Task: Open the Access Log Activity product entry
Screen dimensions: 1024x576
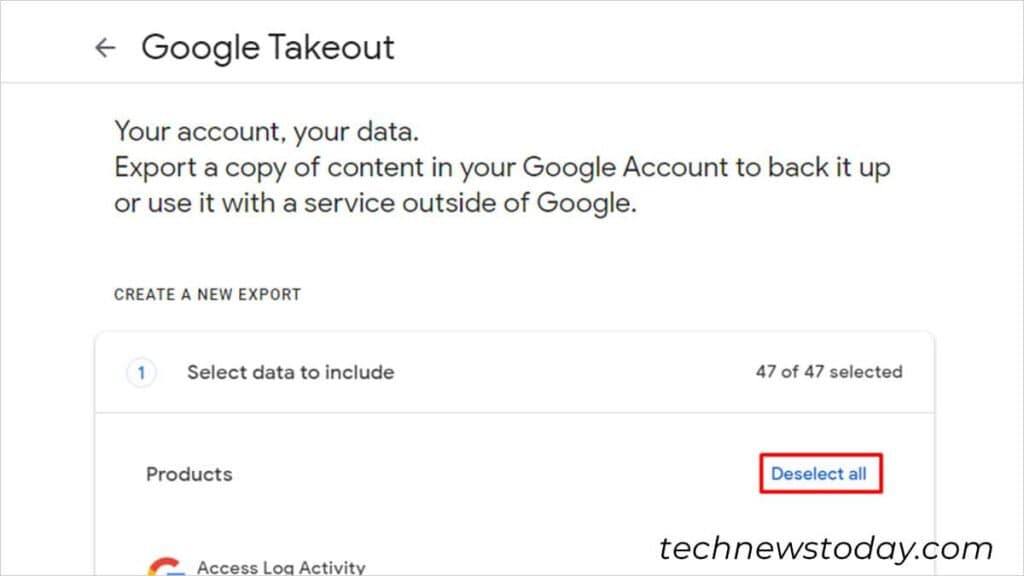Action: tap(283, 566)
